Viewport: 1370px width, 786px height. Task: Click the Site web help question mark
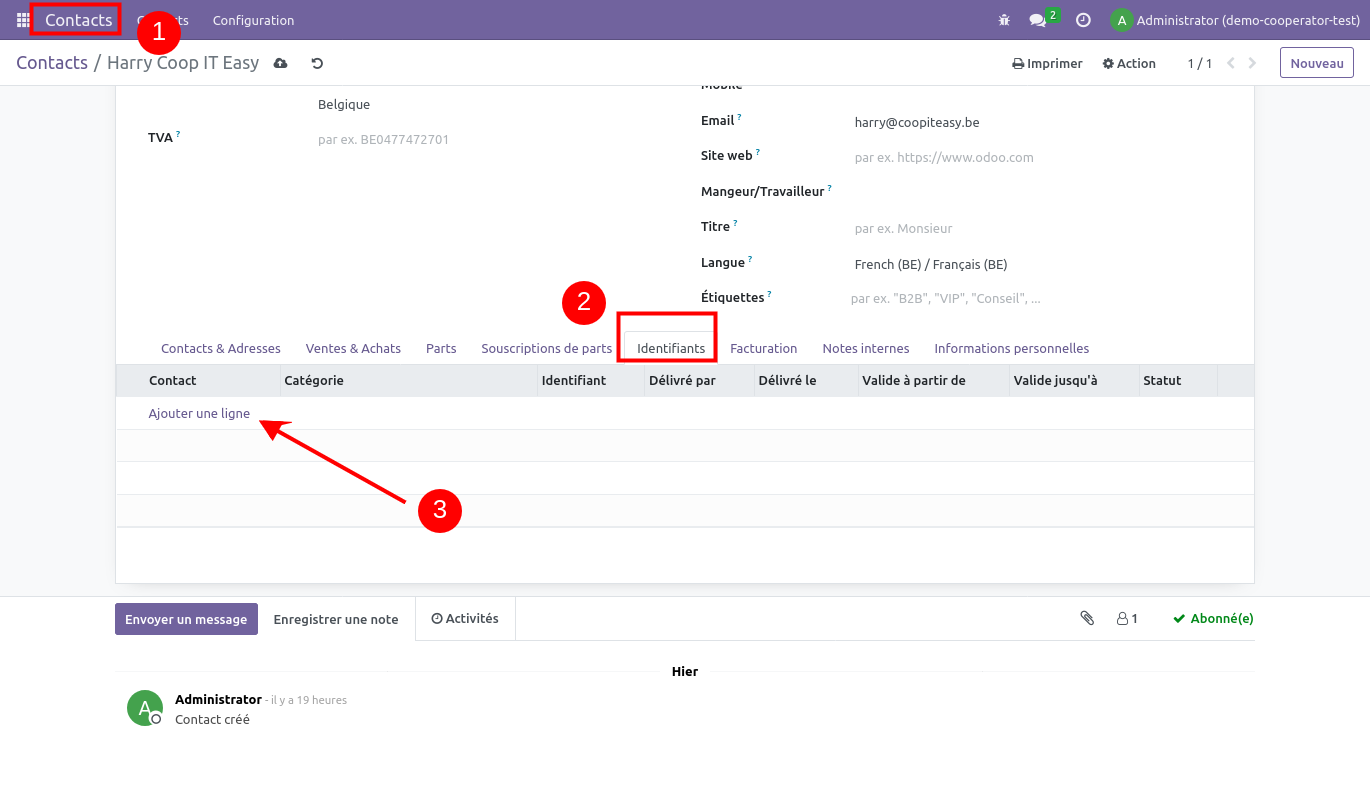[758, 152]
